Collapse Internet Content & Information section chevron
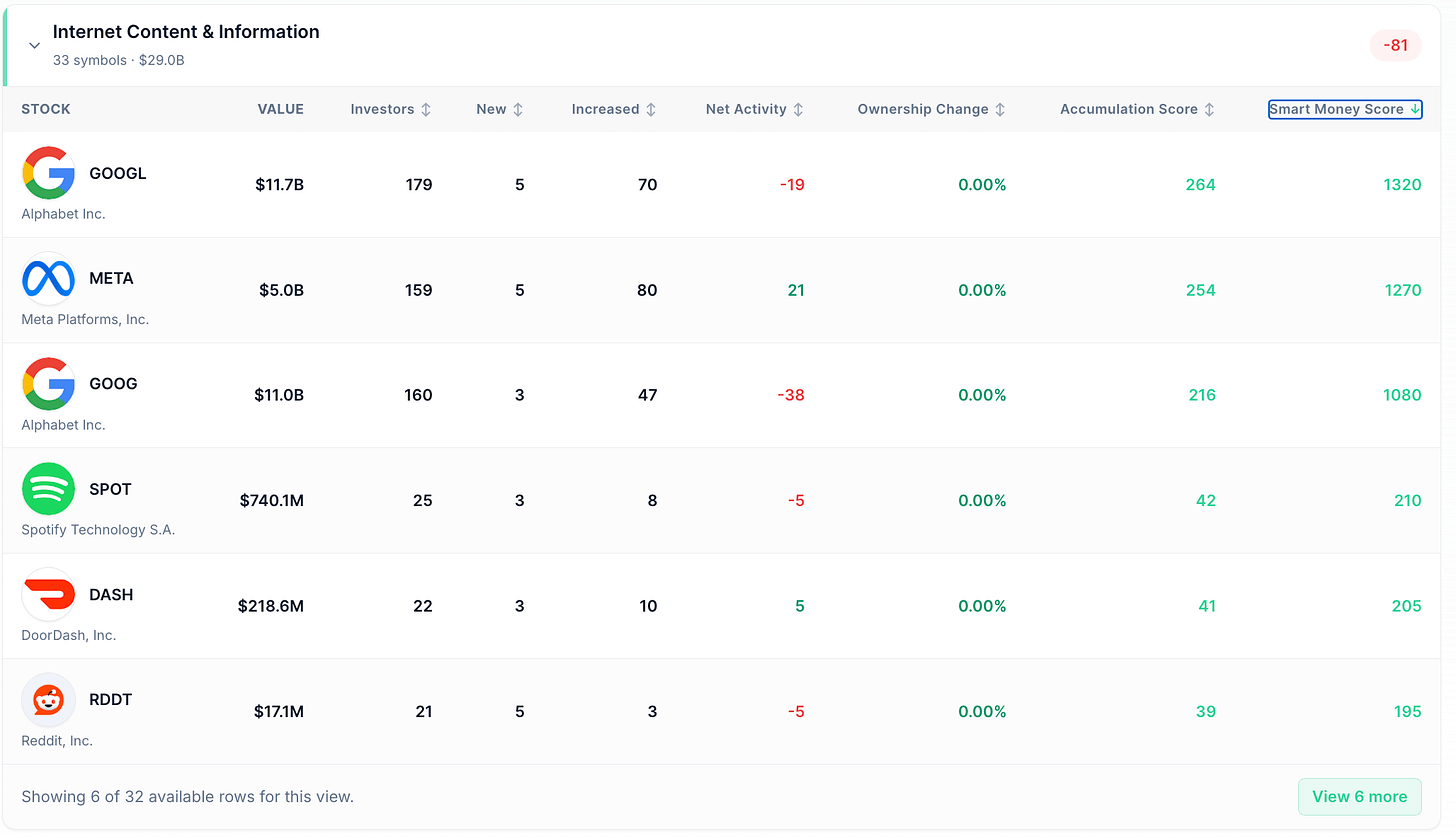The width and height of the screenshot is (1456, 838). pyautogui.click(x=34, y=45)
